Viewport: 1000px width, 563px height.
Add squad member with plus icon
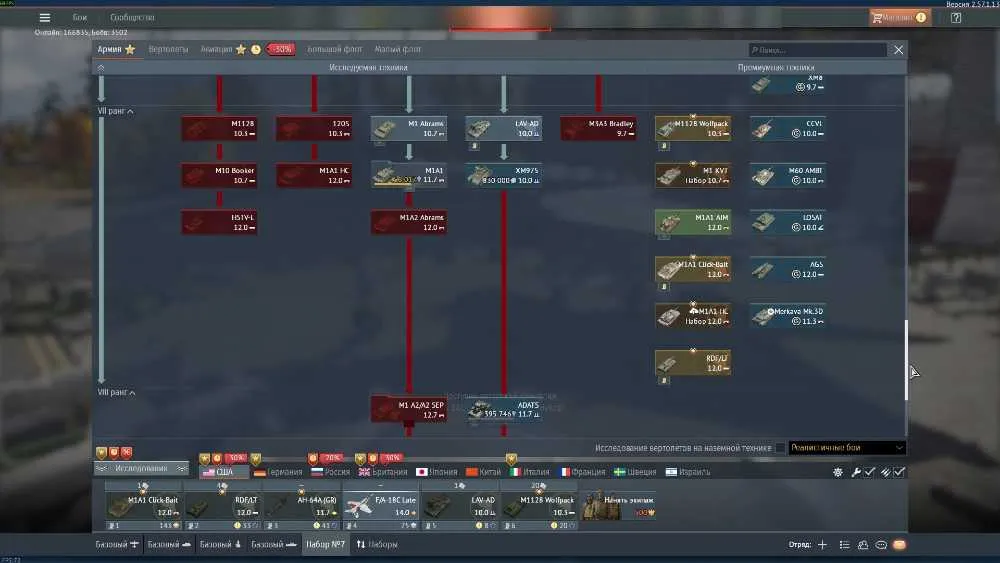coord(823,545)
